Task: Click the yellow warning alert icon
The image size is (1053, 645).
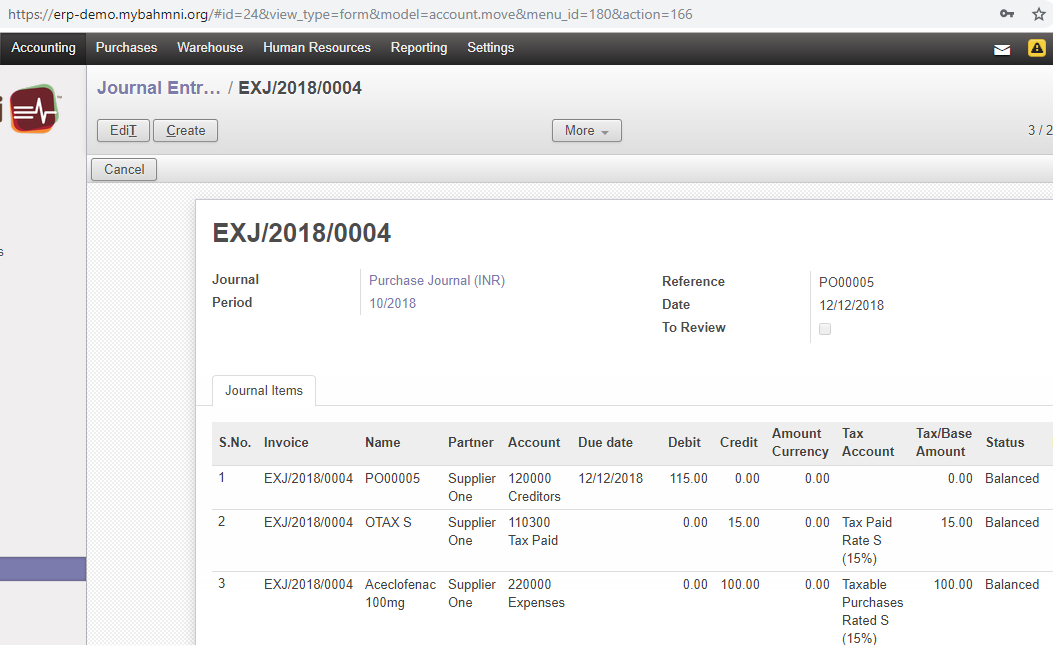Action: (1037, 48)
